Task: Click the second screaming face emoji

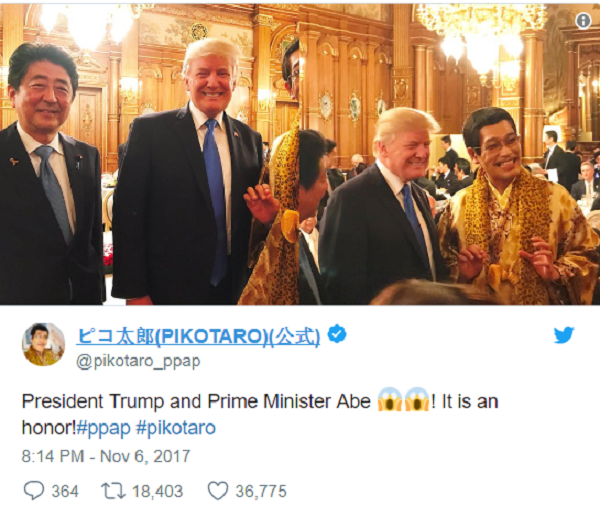Action: [x=417, y=399]
